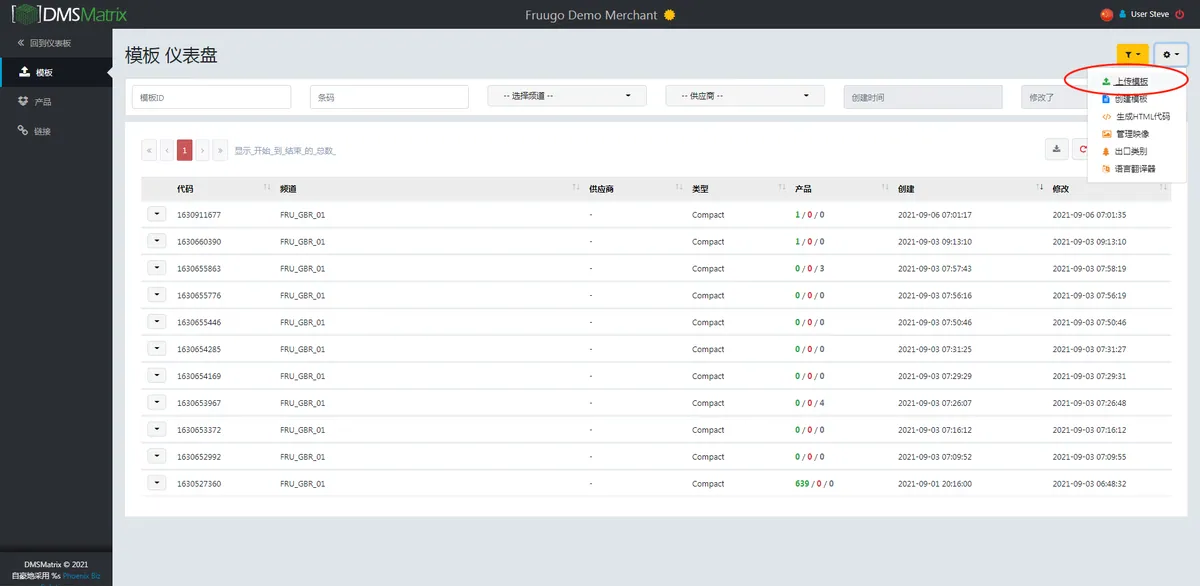The height and width of the screenshot is (586, 1200).
Task: Go back via 回到仪表板 sidebar link
Action: pos(44,43)
